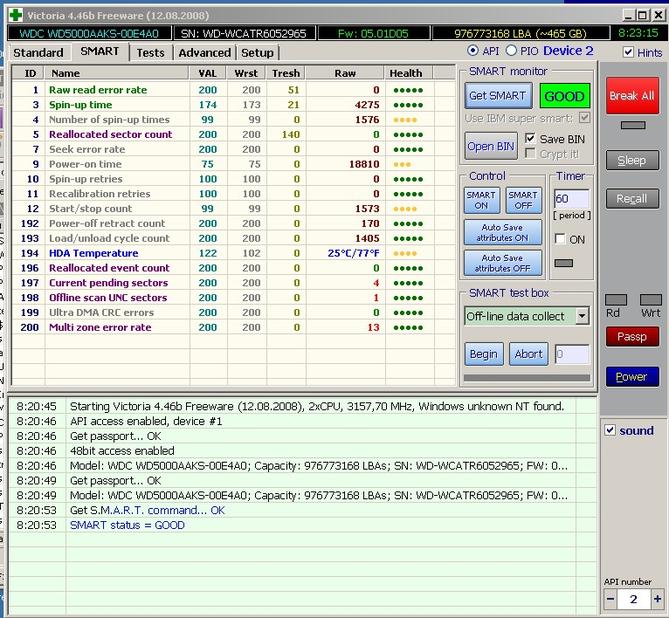Toggle the sound checkbox
669x618 pixels.
pyautogui.click(x=610, y=430)
